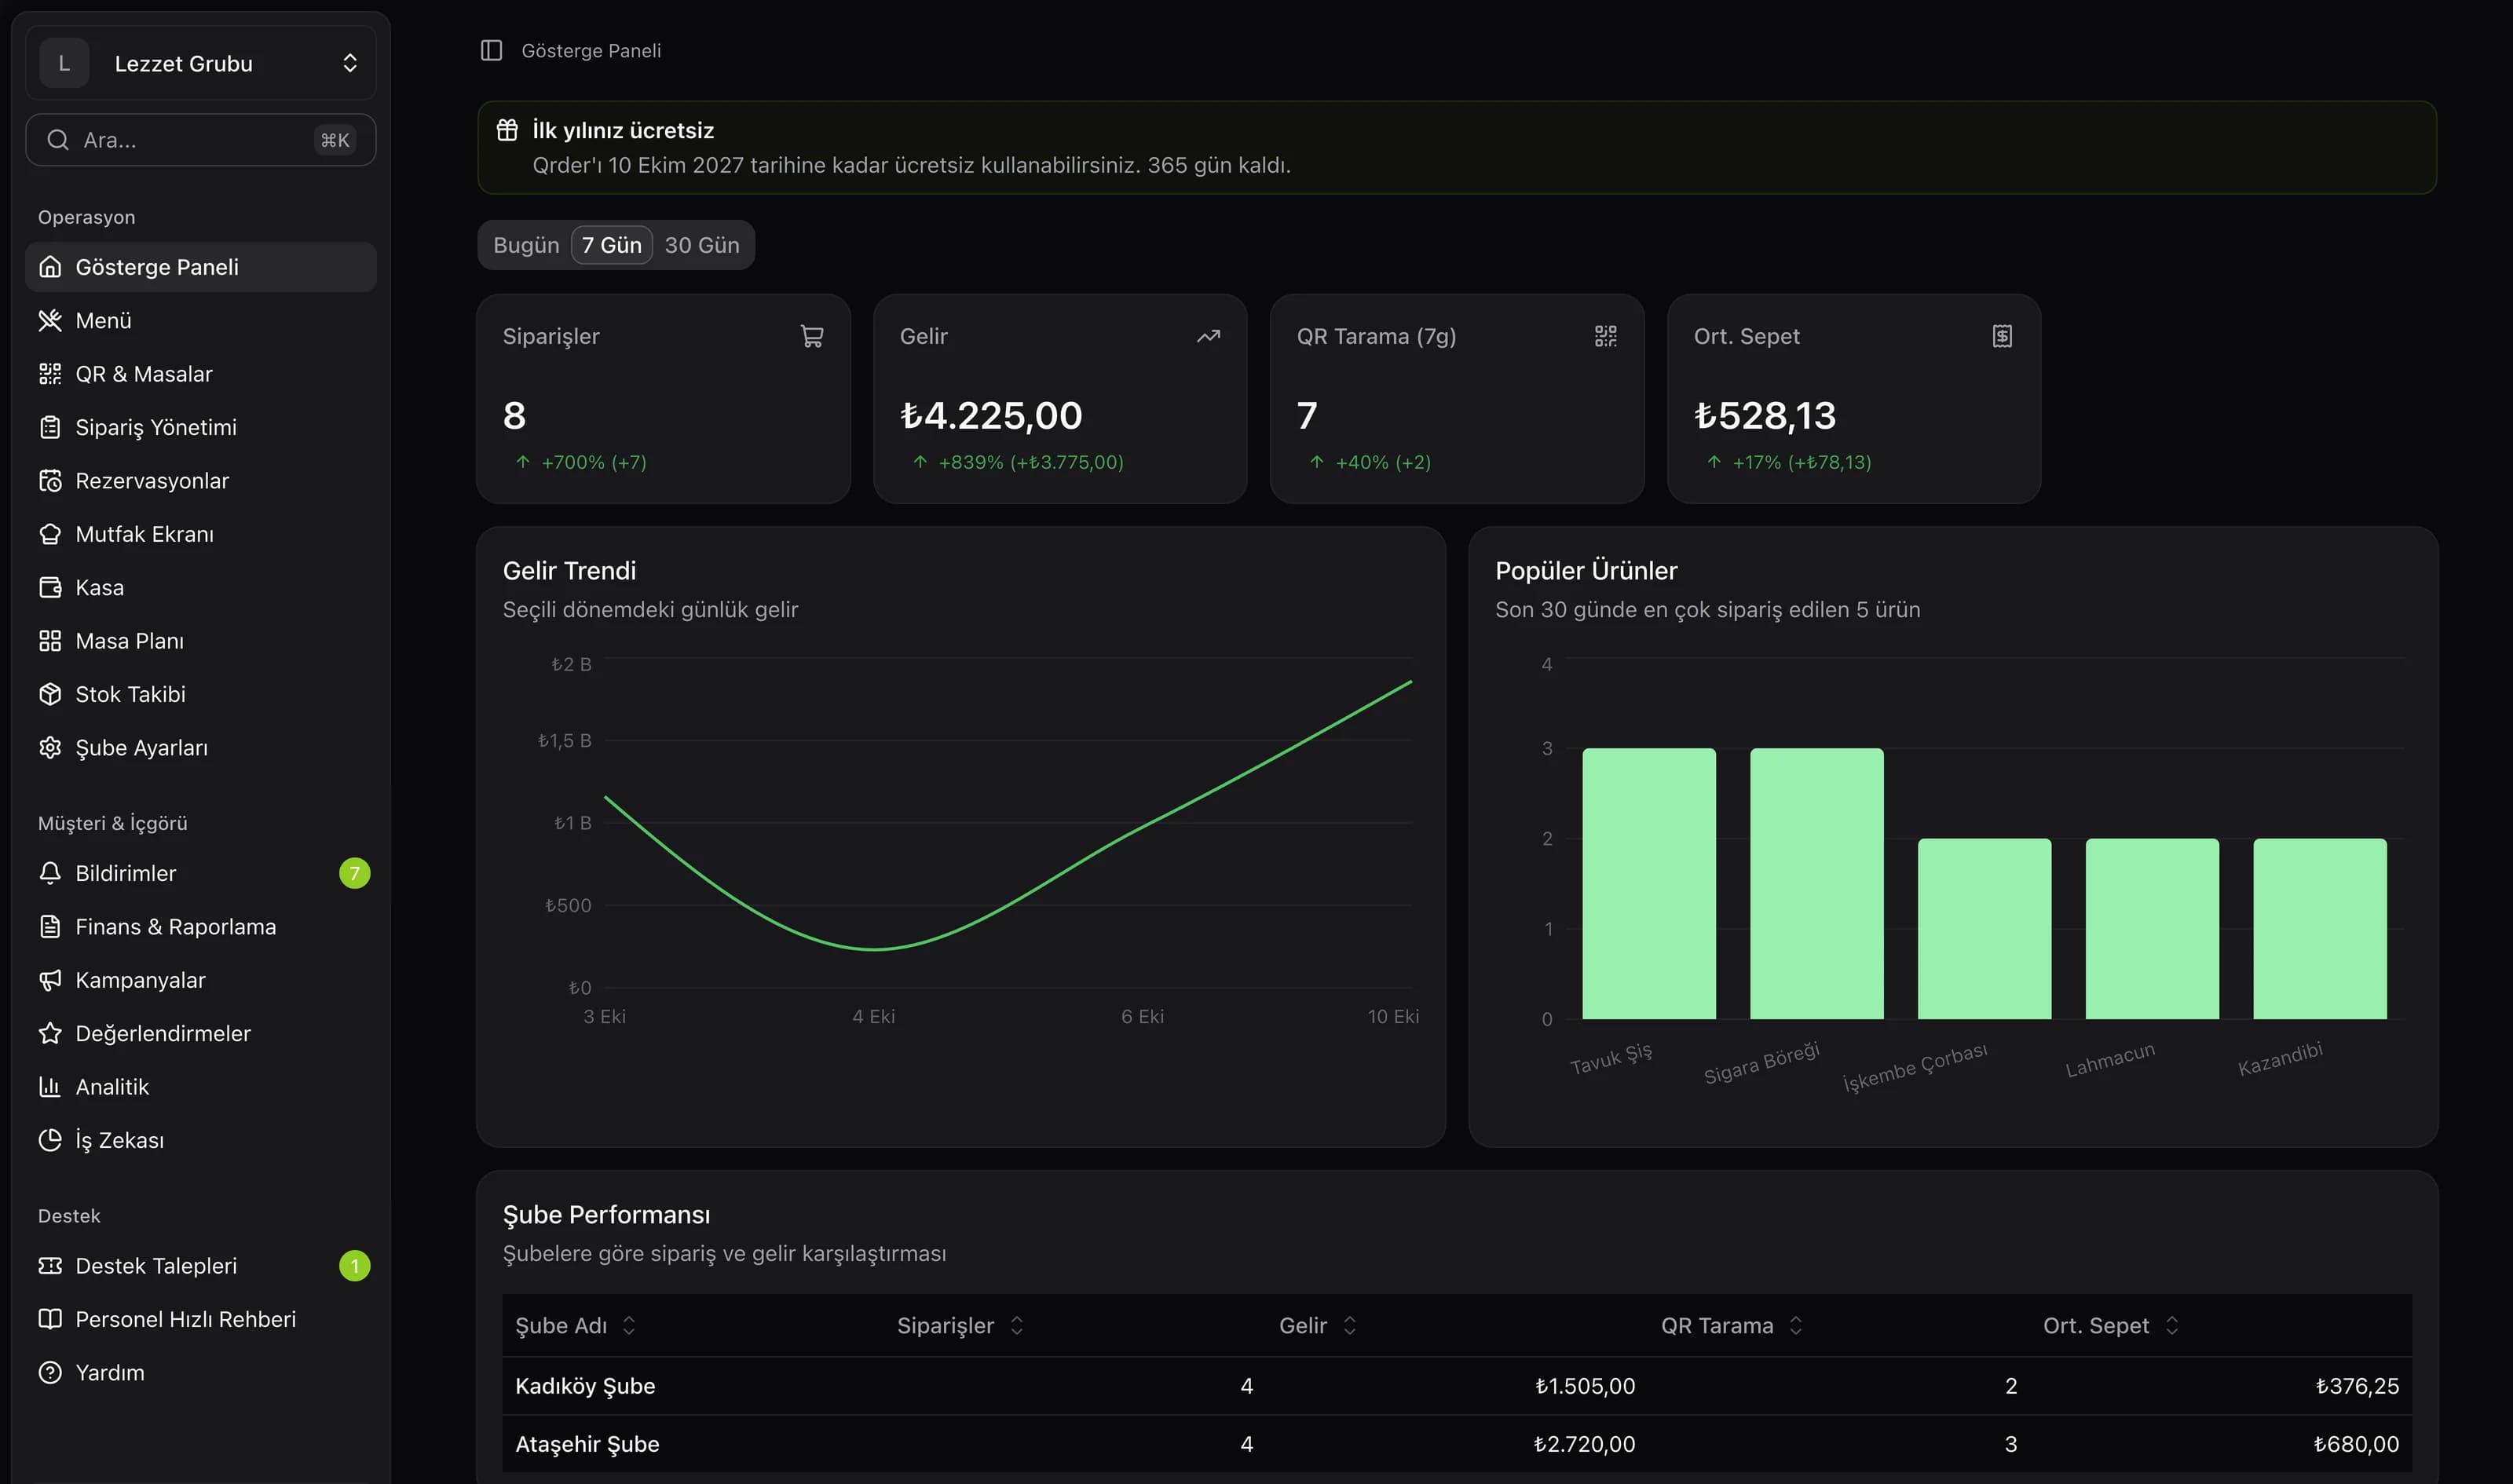Viewport: 2513px width, 1484px height.
Task: Open the Yardım help page
Action: [x=200, y=1373]
